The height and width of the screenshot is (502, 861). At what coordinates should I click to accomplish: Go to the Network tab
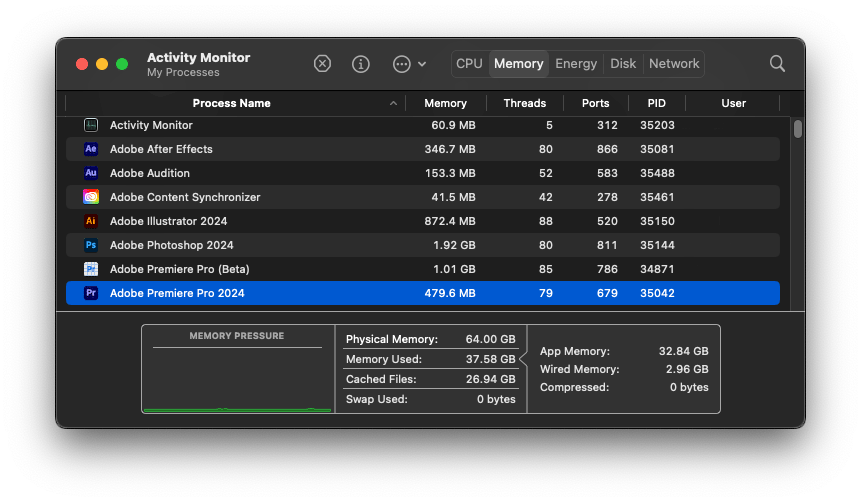tap(674, 64)
